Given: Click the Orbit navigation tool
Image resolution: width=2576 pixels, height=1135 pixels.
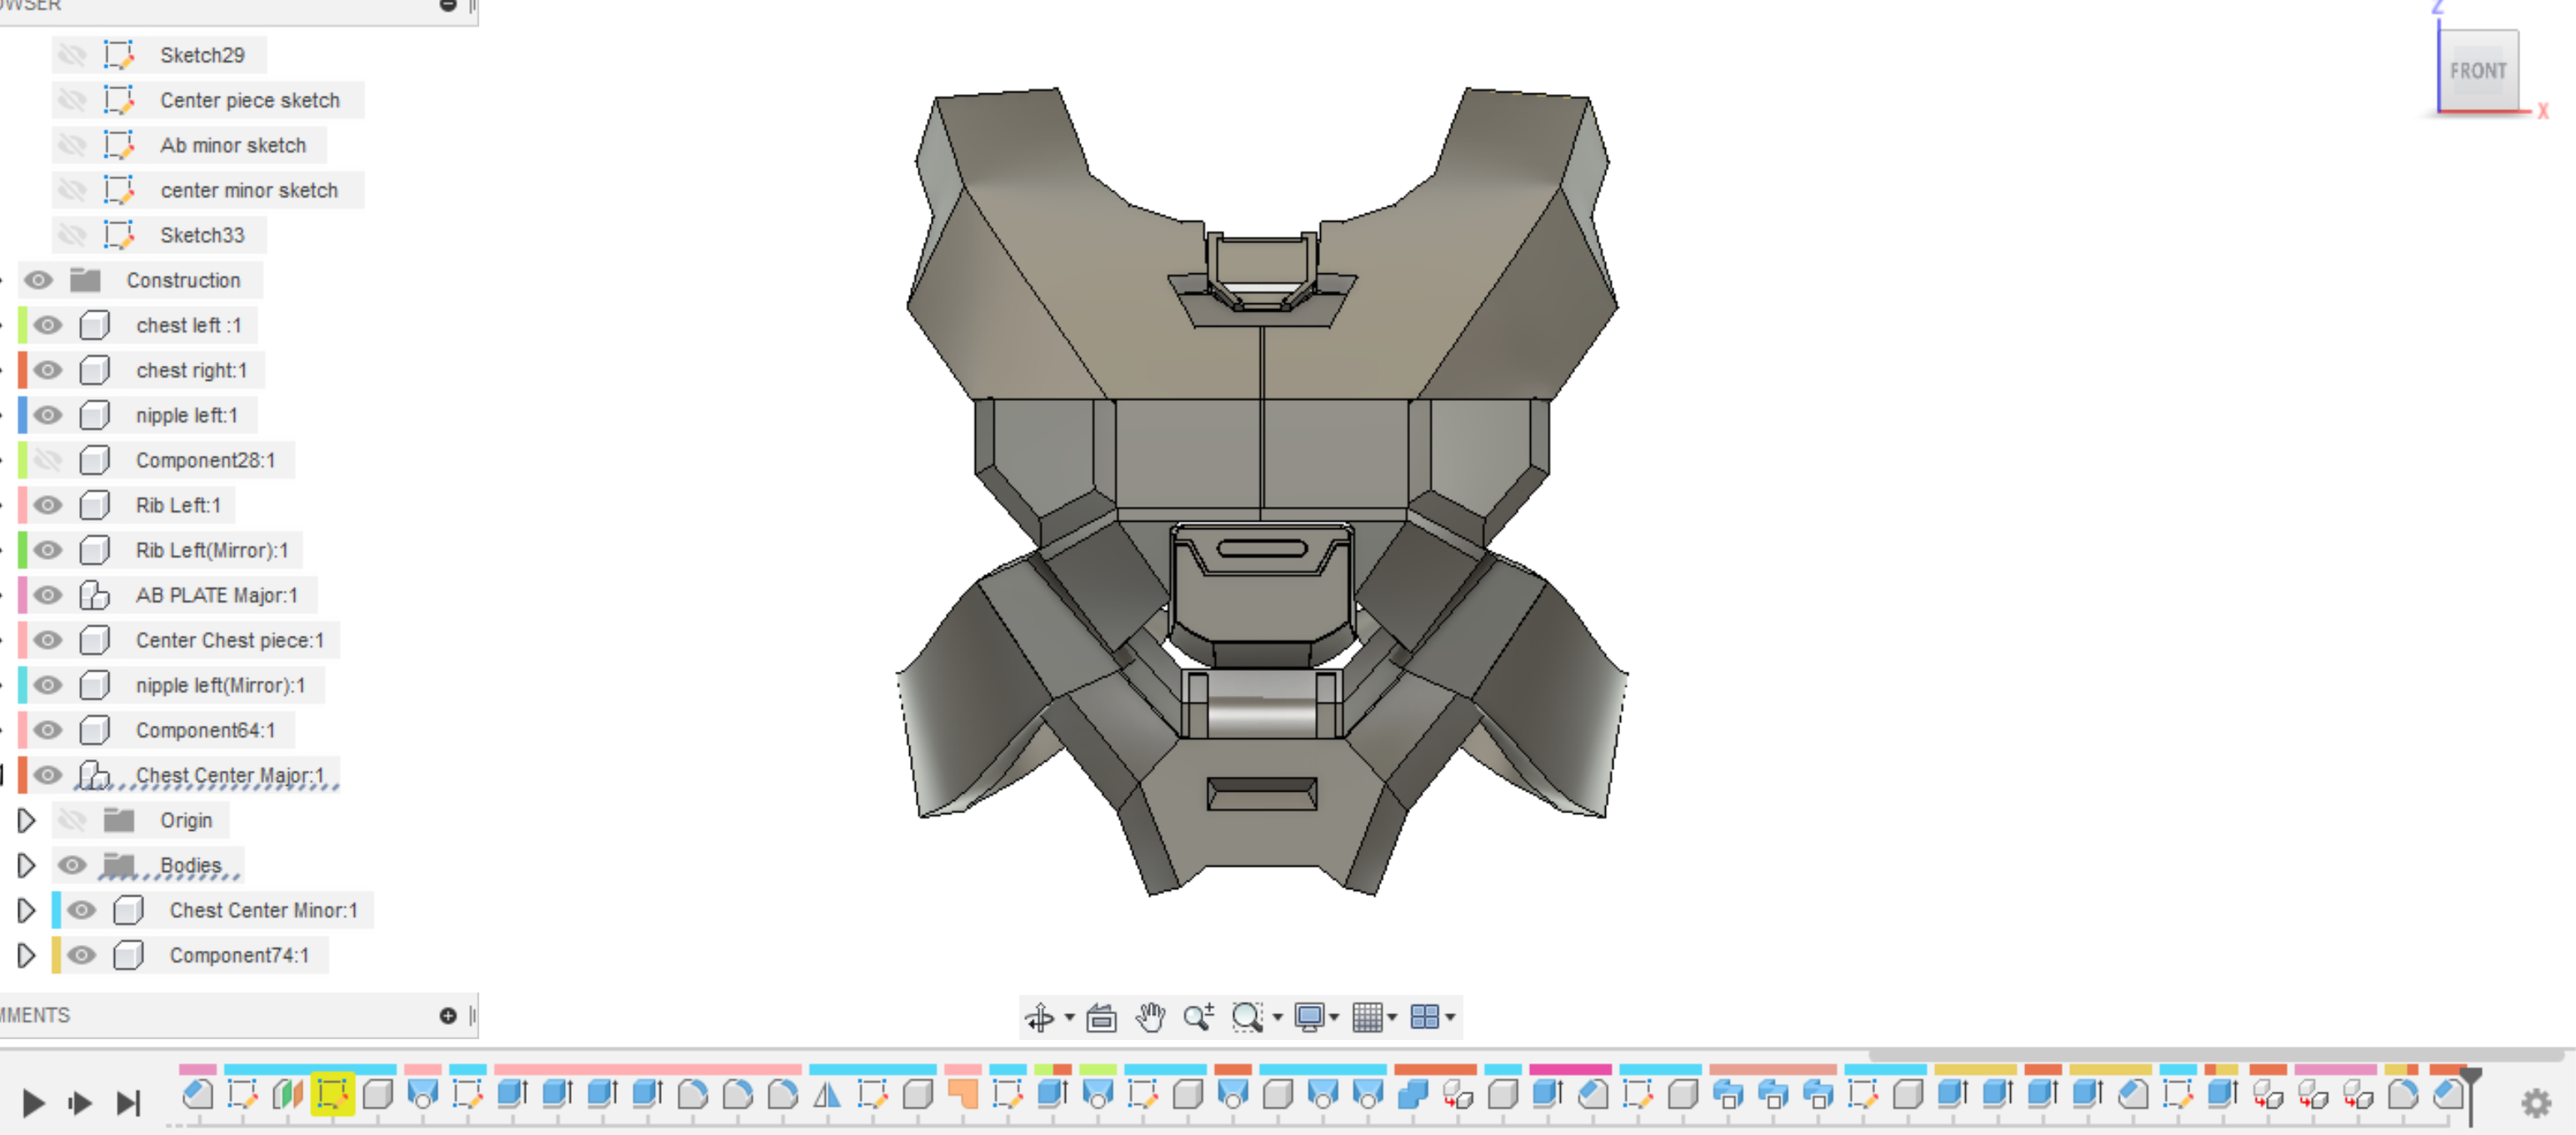Looking at the screenshot, I should pyautogui.click(x=1040, y=1017).
